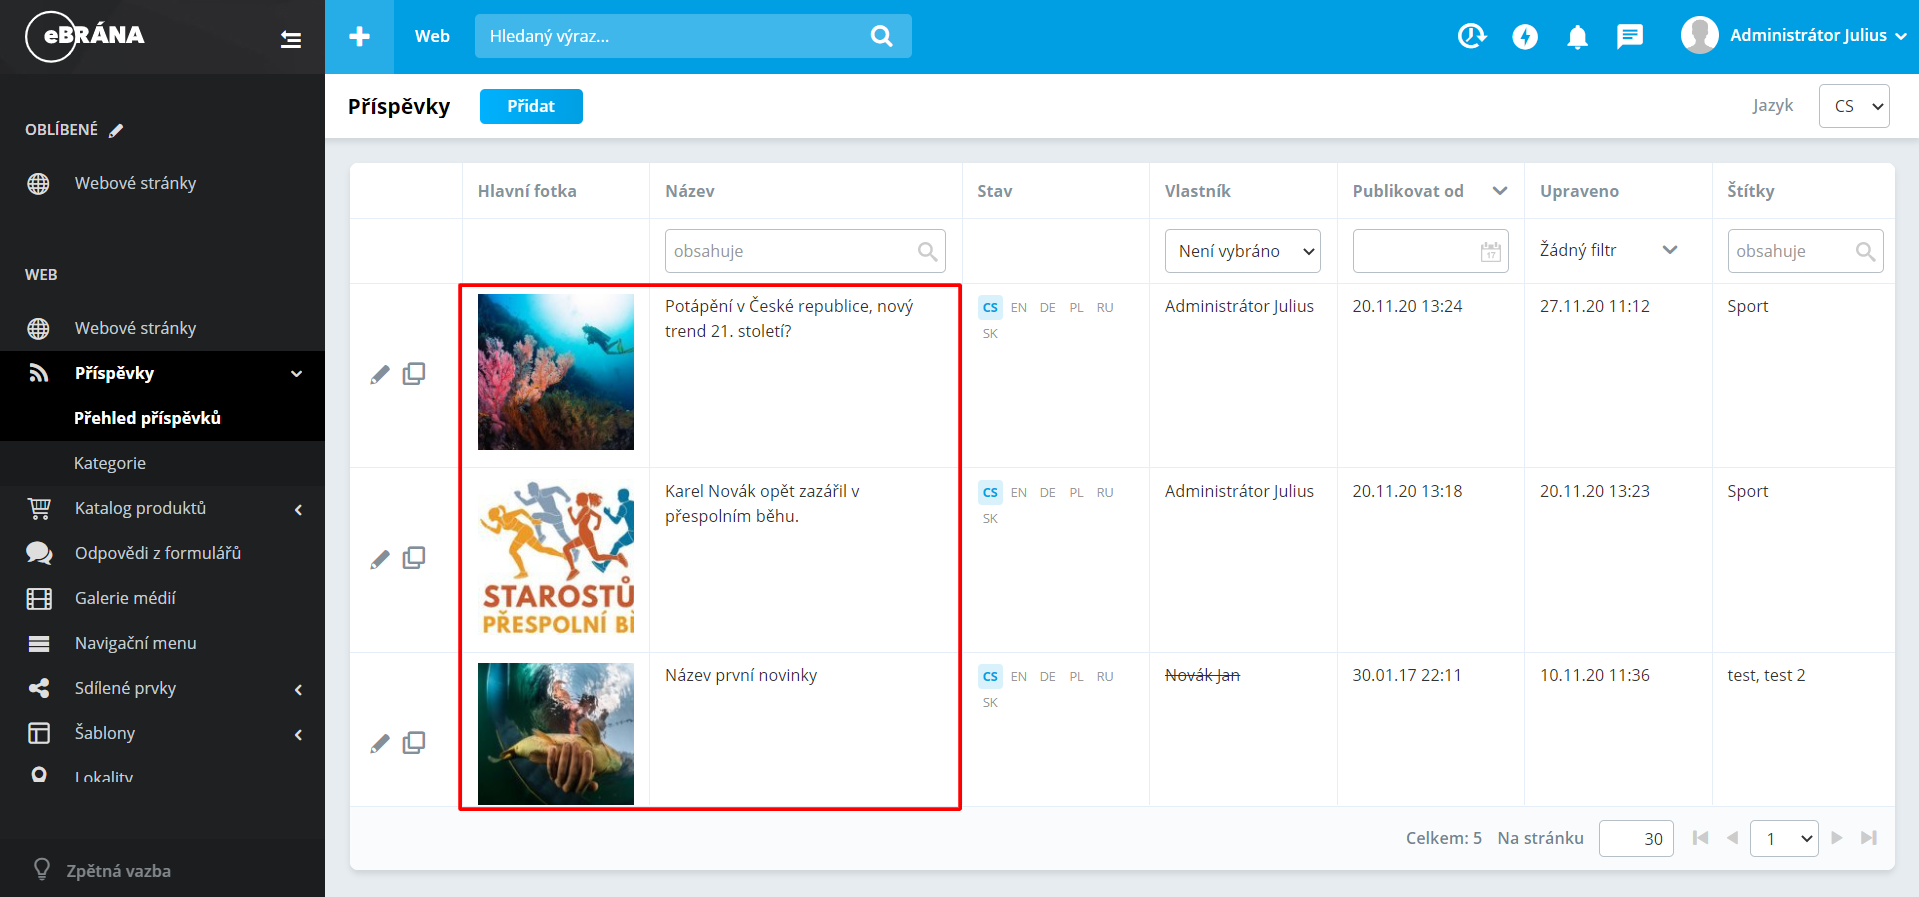Duplicate the Potápění post with copy icon
1919x897 pixels.
414,374
